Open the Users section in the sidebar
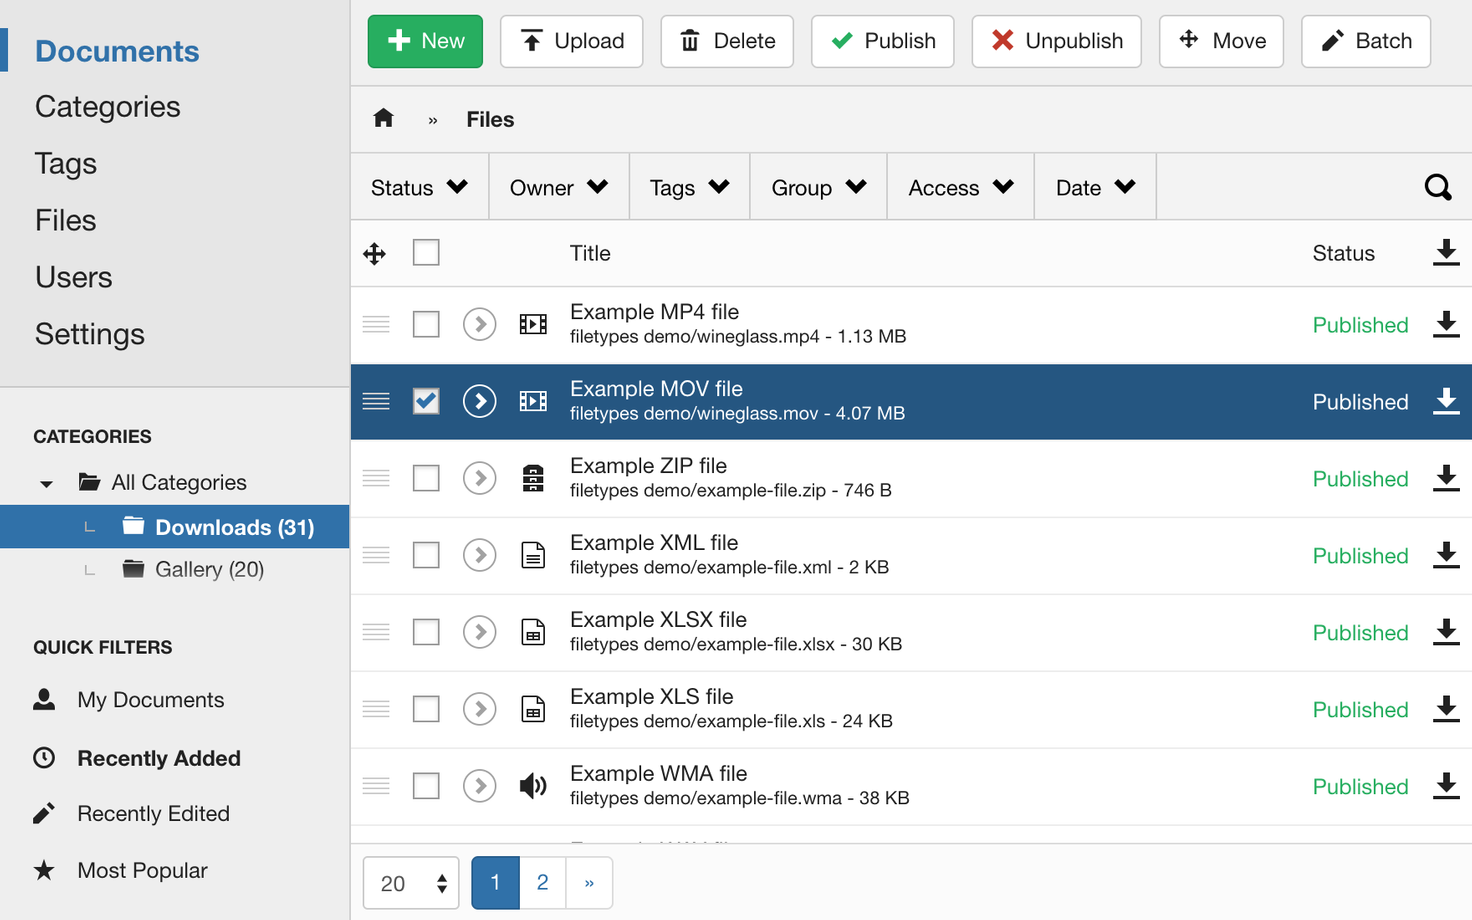 tap(73, 277)
